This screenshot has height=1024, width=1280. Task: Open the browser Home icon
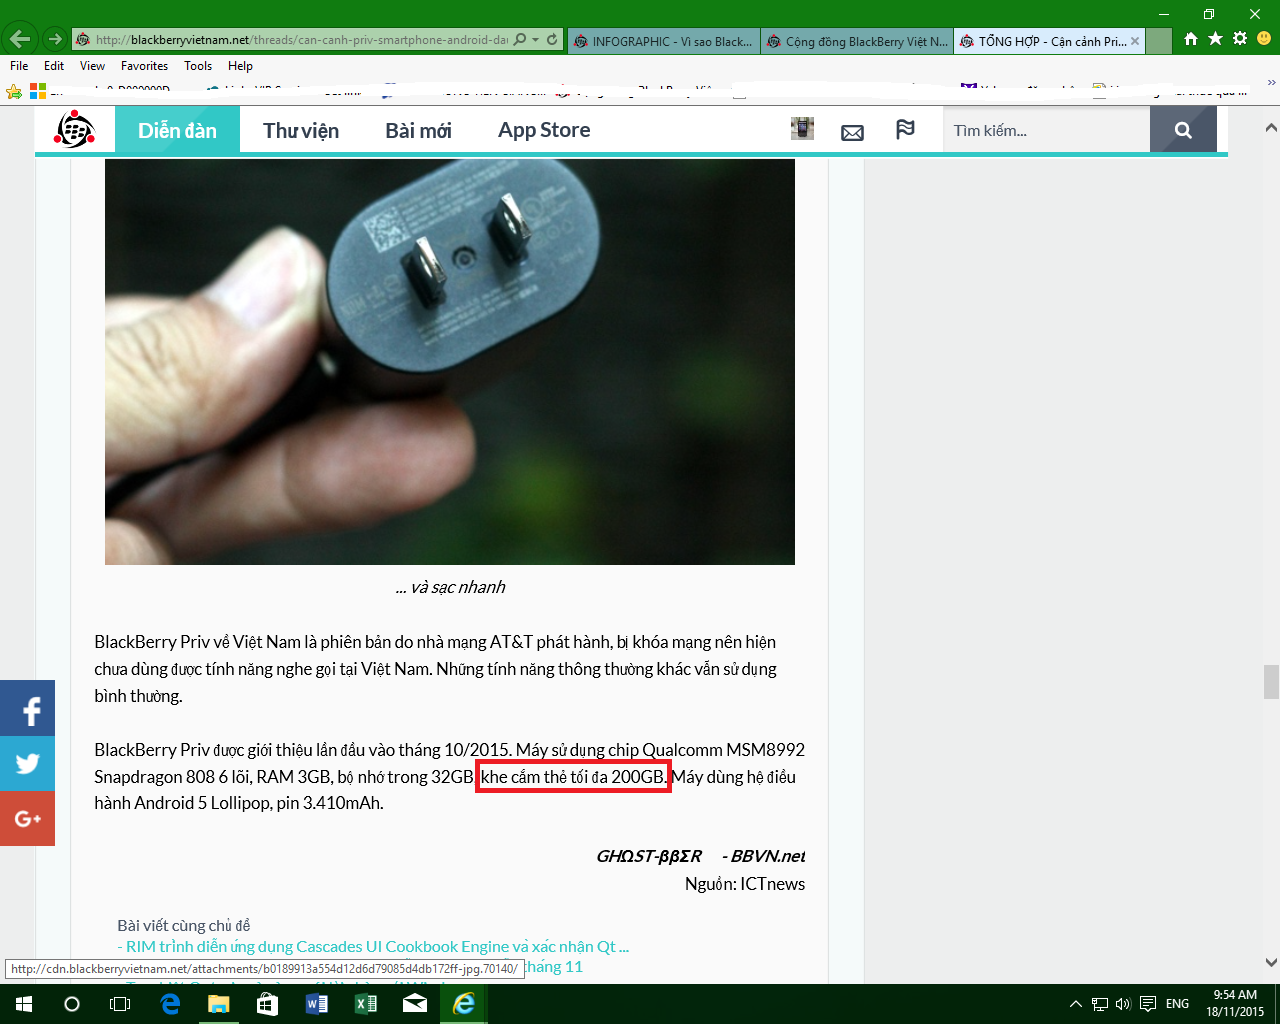click(1191, 39)
